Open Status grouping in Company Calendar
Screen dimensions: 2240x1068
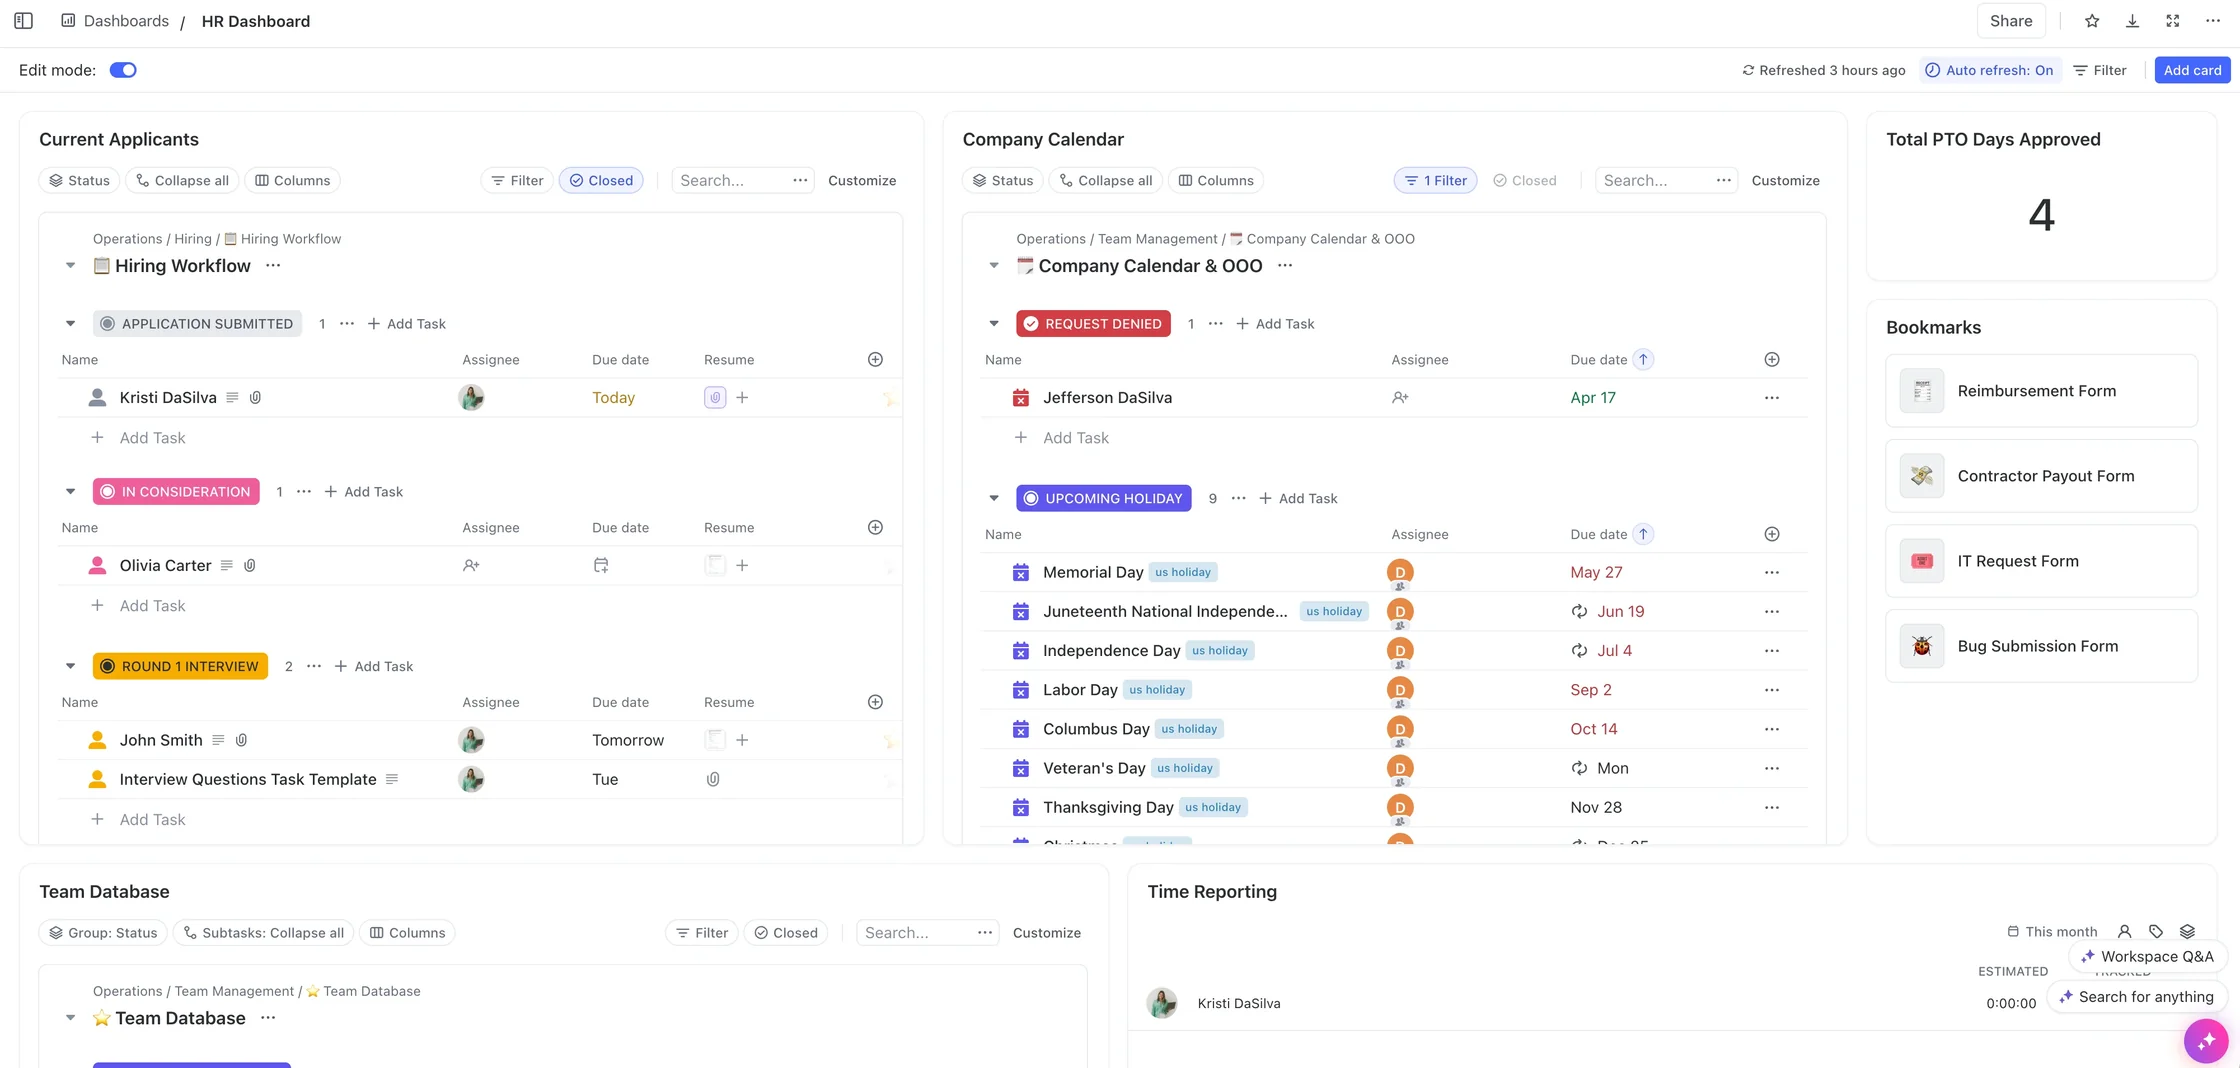pyautogui.click(x=1003, y=181)
